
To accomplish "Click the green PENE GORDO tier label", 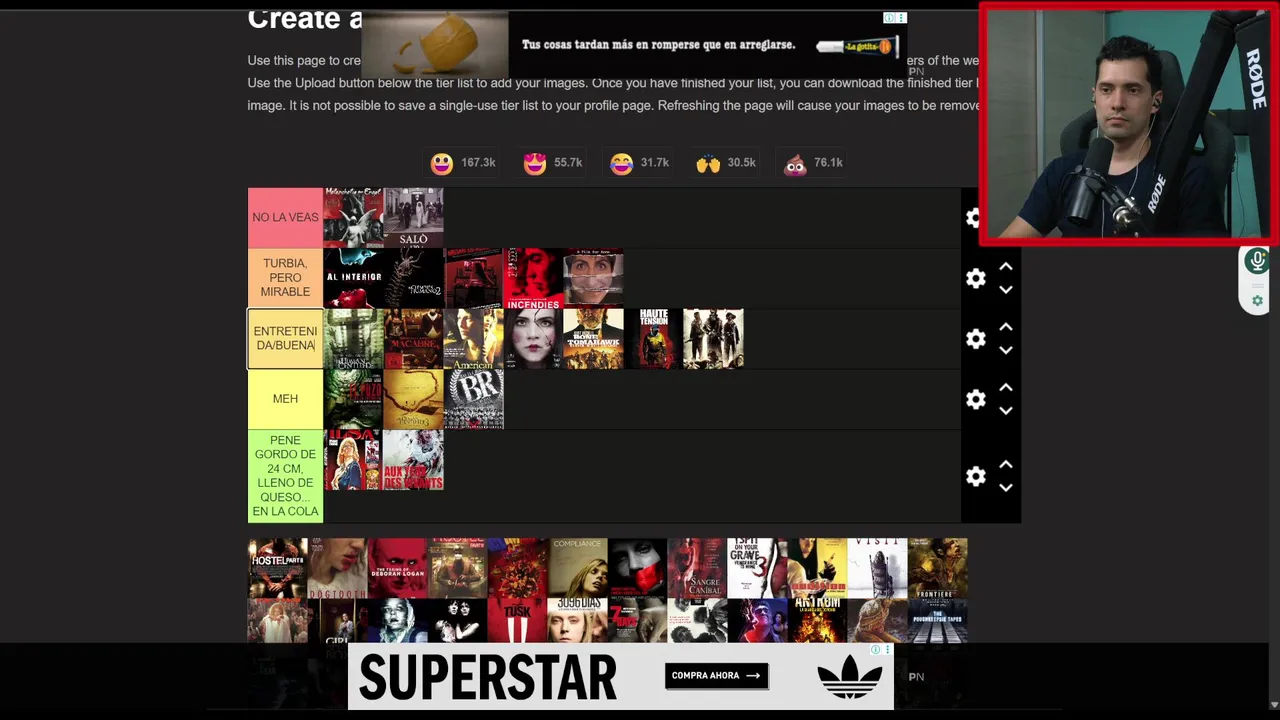I will point(285,476).
